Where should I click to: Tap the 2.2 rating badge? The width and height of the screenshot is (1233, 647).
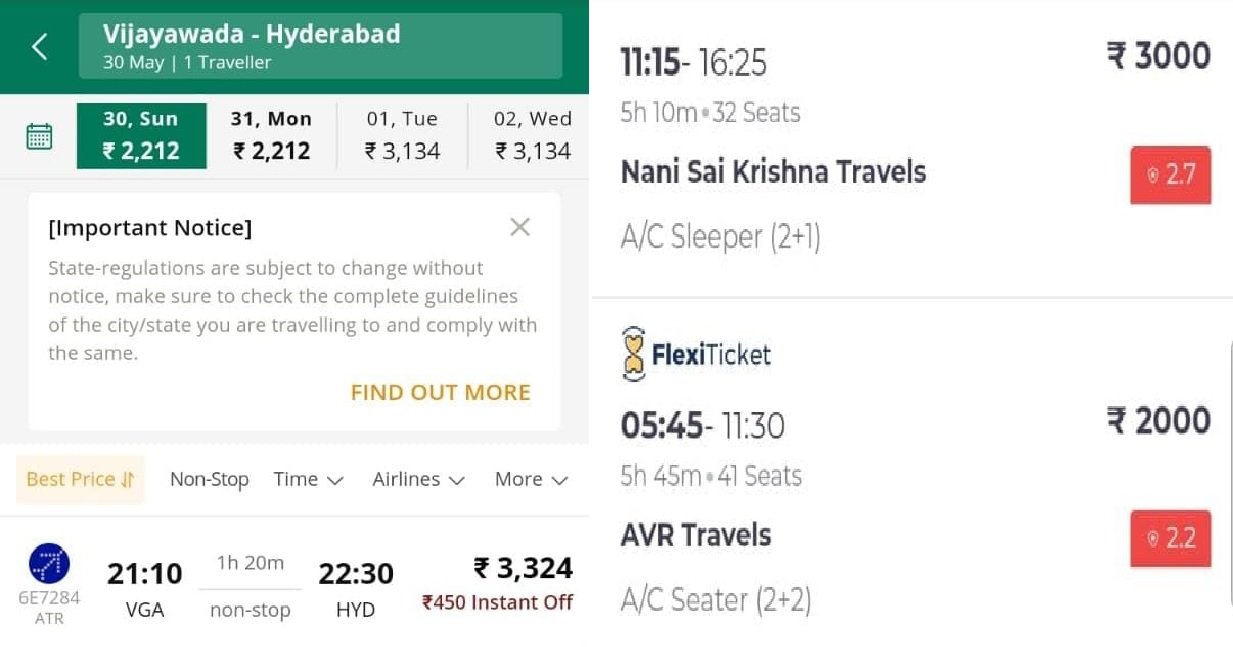(1170, 538)
